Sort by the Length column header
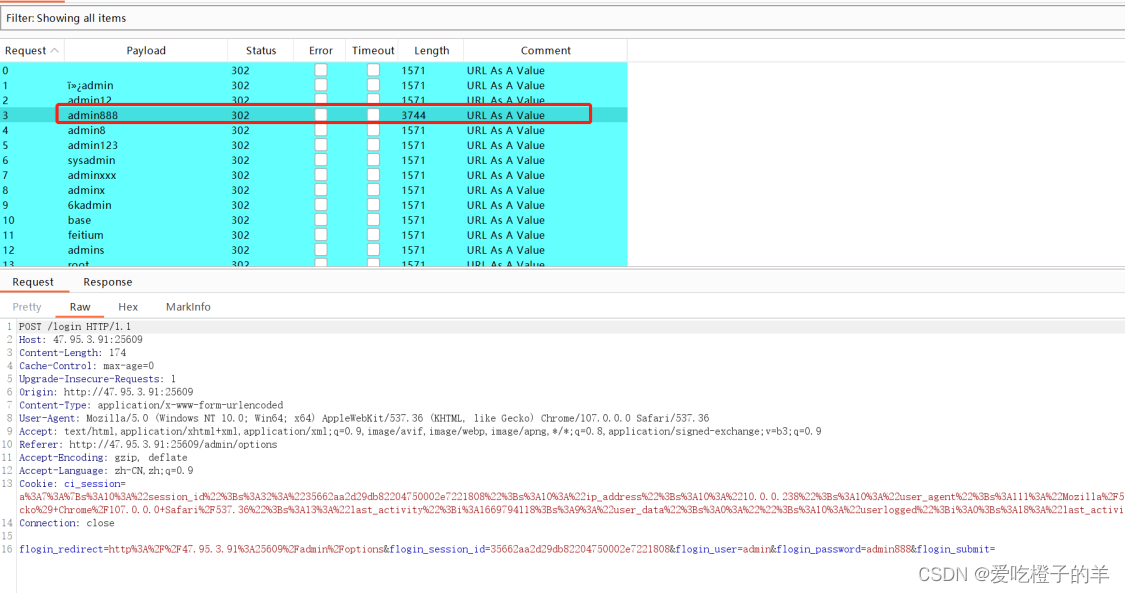 431,50
